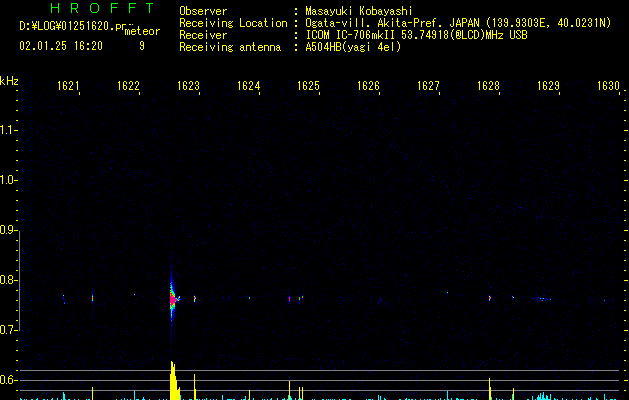
Task: Click the 0.7 kHz frequency label
Action: click(8, 330)
